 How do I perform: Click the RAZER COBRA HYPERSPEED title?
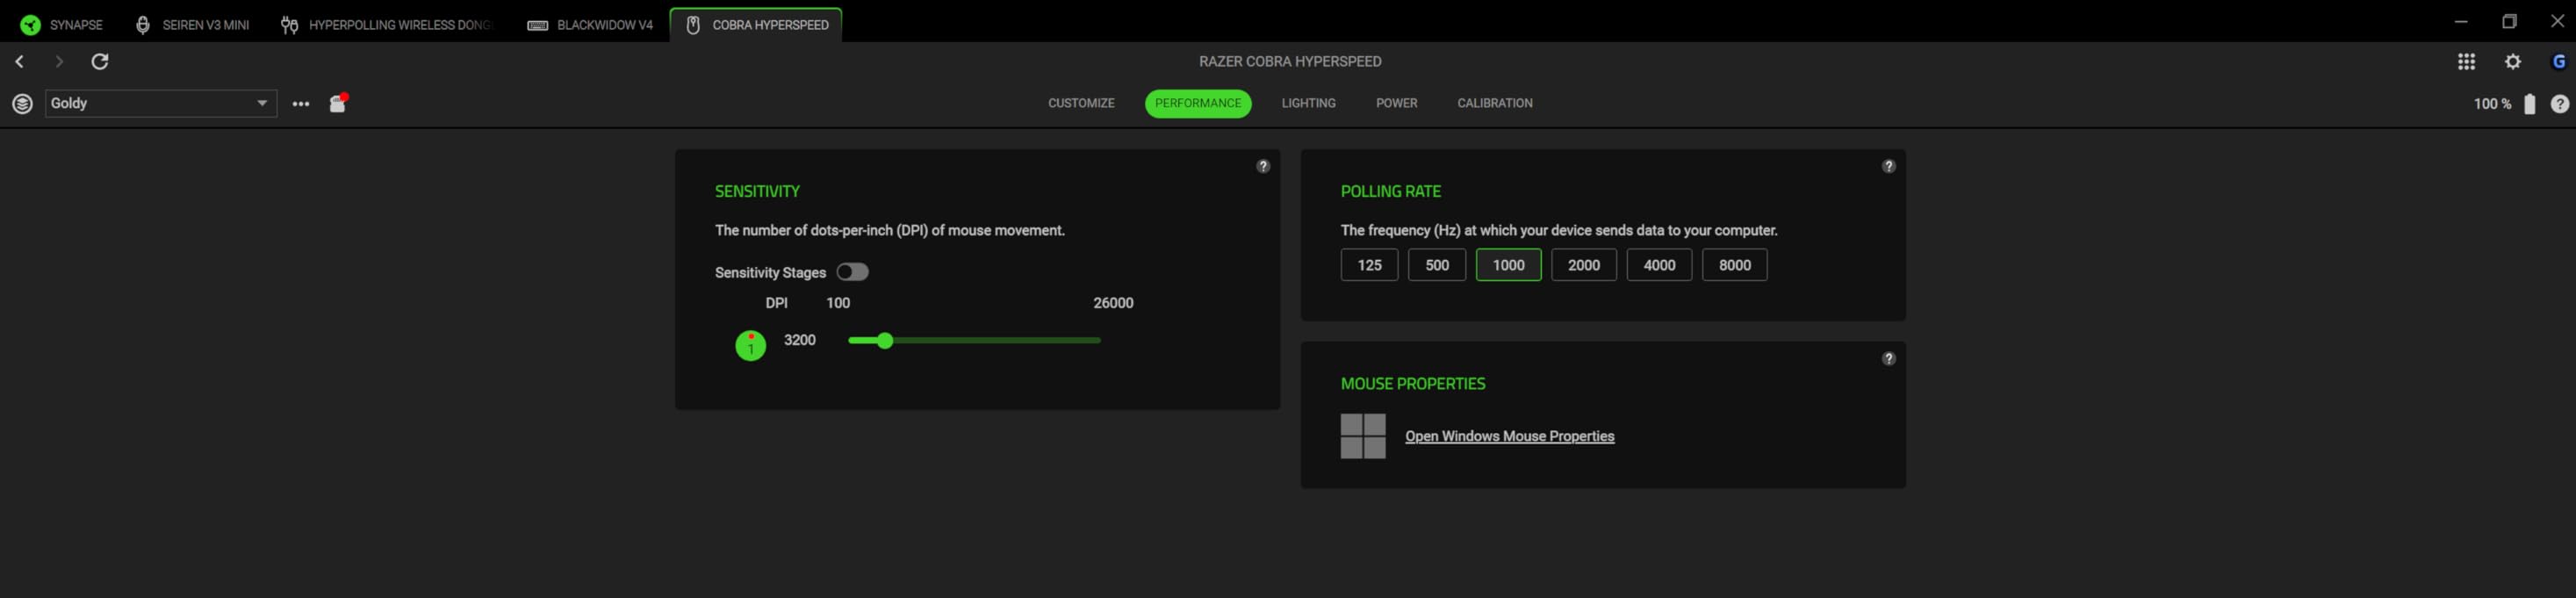click(1290, 62)
